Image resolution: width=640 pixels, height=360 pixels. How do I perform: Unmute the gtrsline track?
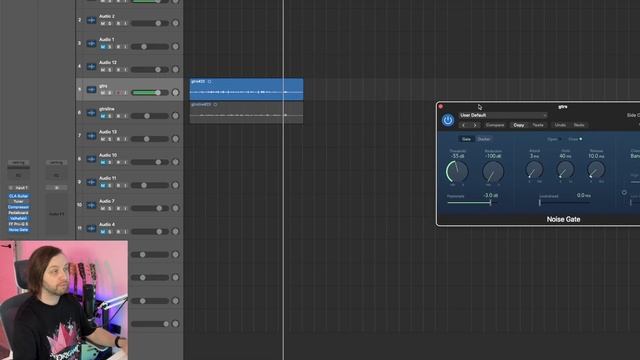coord(102,116)
